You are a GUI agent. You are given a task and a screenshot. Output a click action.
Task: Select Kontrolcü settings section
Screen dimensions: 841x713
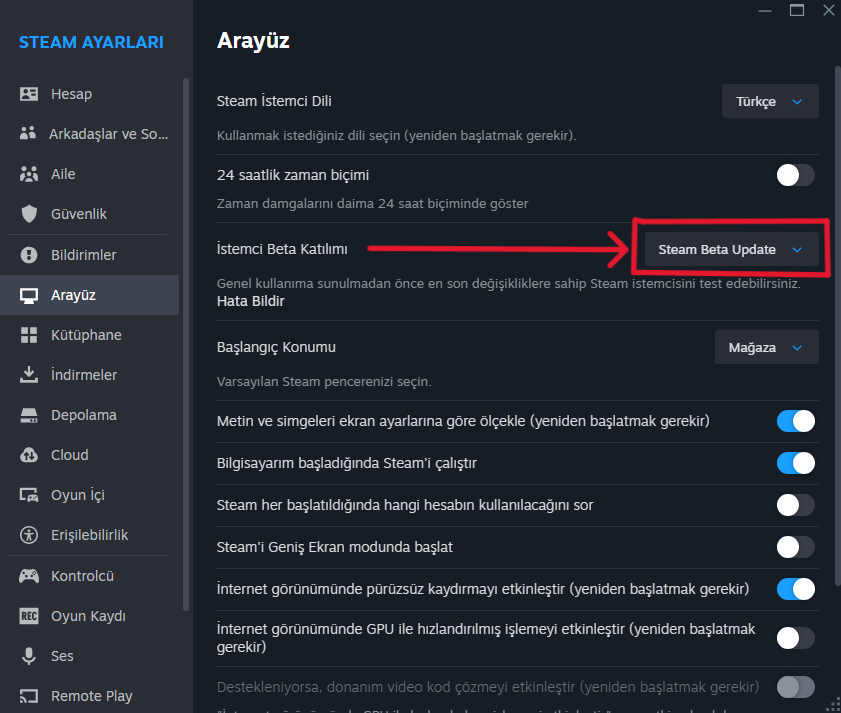[x=90, y=576]
